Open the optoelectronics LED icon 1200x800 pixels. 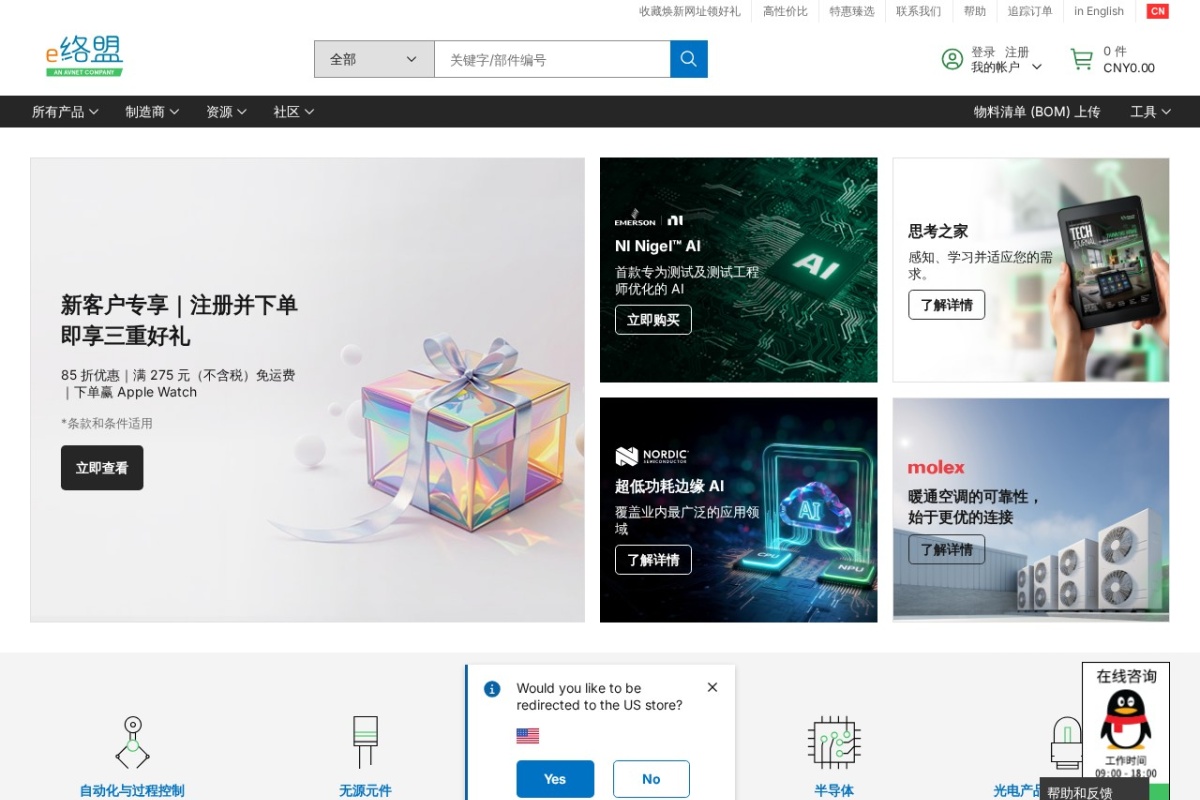pyautogui.click(x=1067, y=742)
